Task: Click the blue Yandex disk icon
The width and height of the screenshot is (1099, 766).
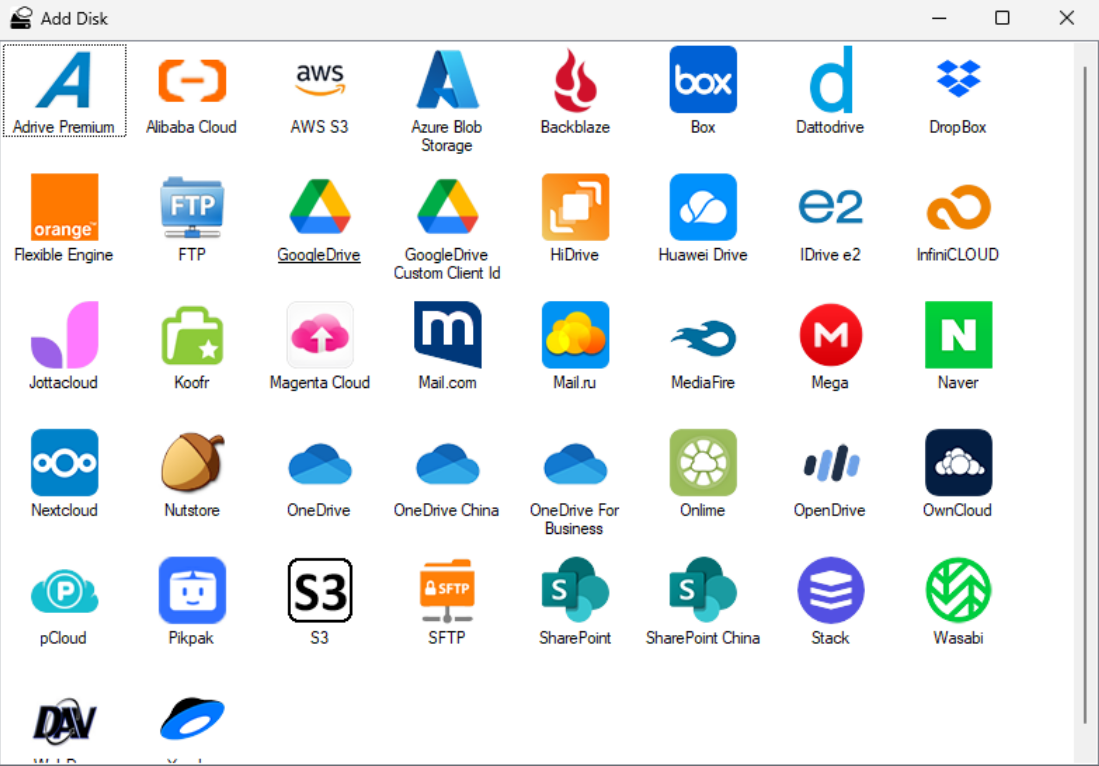Action: 191,719
